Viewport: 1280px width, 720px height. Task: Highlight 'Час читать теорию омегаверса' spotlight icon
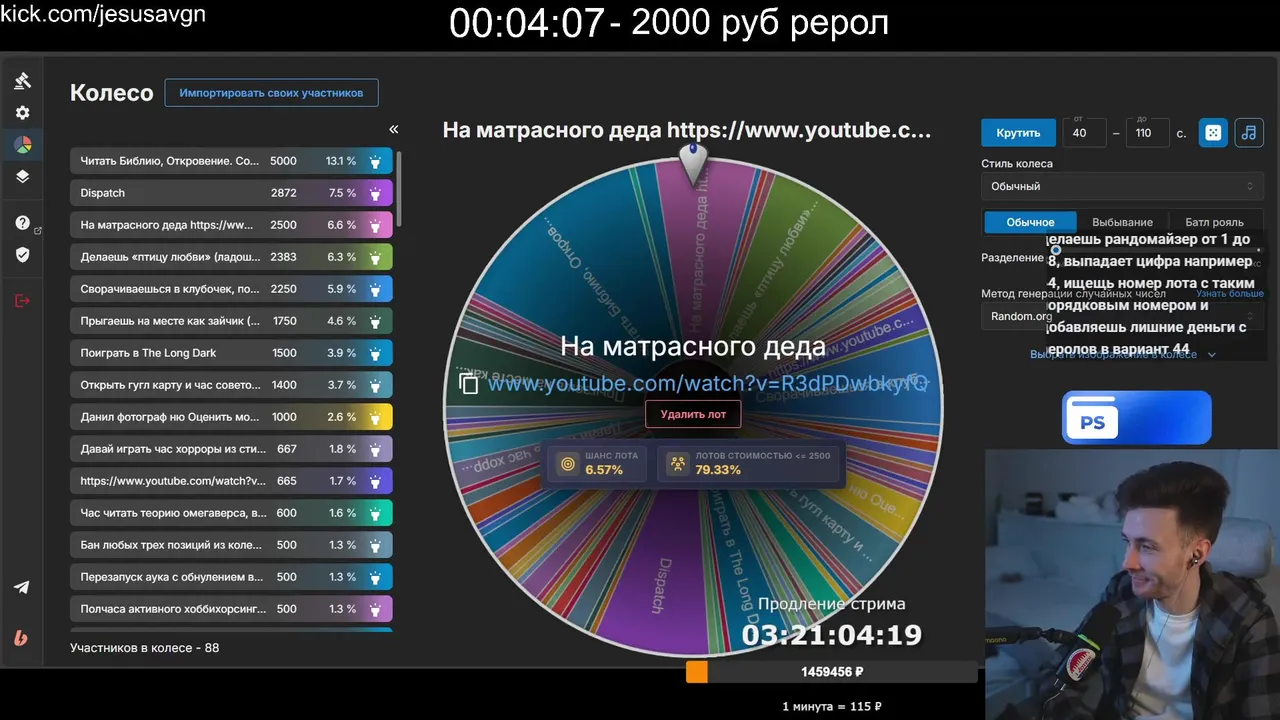pyautogui.click(x=375, y=513)
